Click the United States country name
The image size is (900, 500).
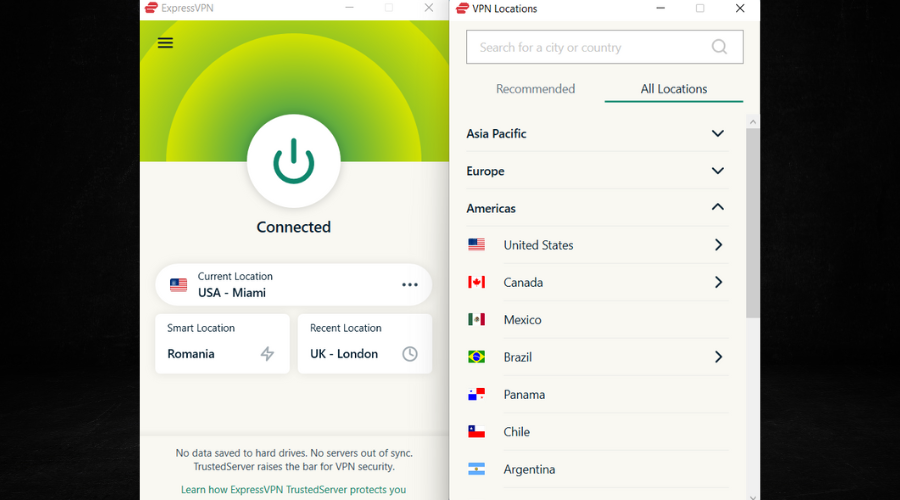pyautogui.click(x=538, y=245)
